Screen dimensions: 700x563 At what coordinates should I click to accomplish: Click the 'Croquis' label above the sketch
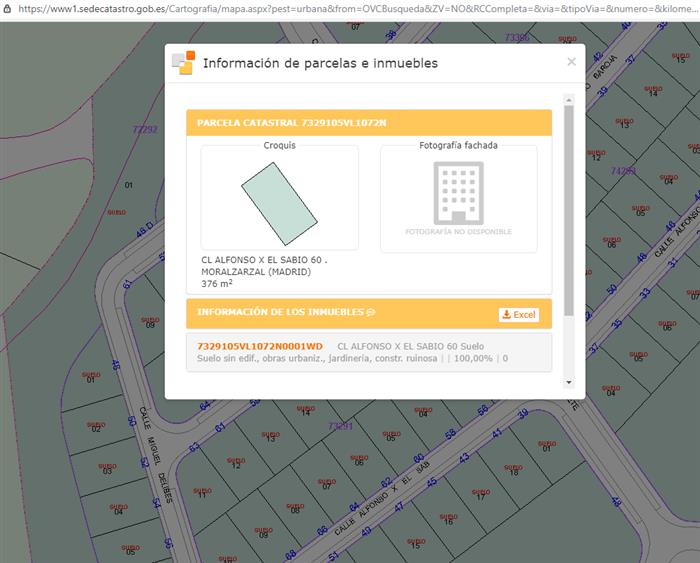click(279, 145)
